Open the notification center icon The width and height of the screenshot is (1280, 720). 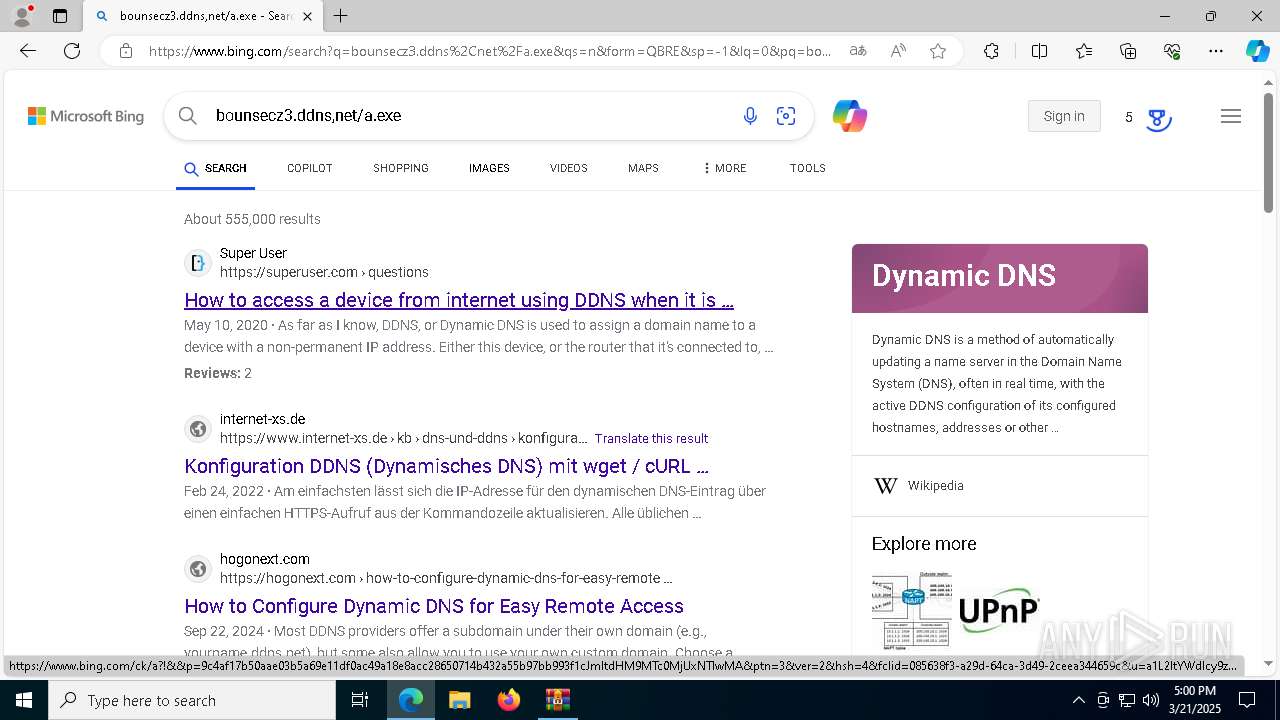click(1247, 700)
